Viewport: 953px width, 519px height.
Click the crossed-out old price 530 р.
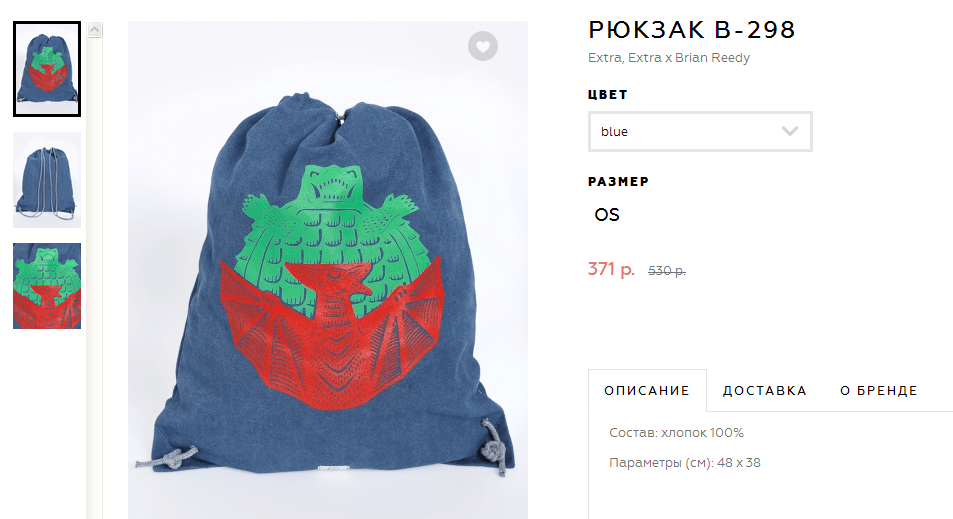point(667,271)
